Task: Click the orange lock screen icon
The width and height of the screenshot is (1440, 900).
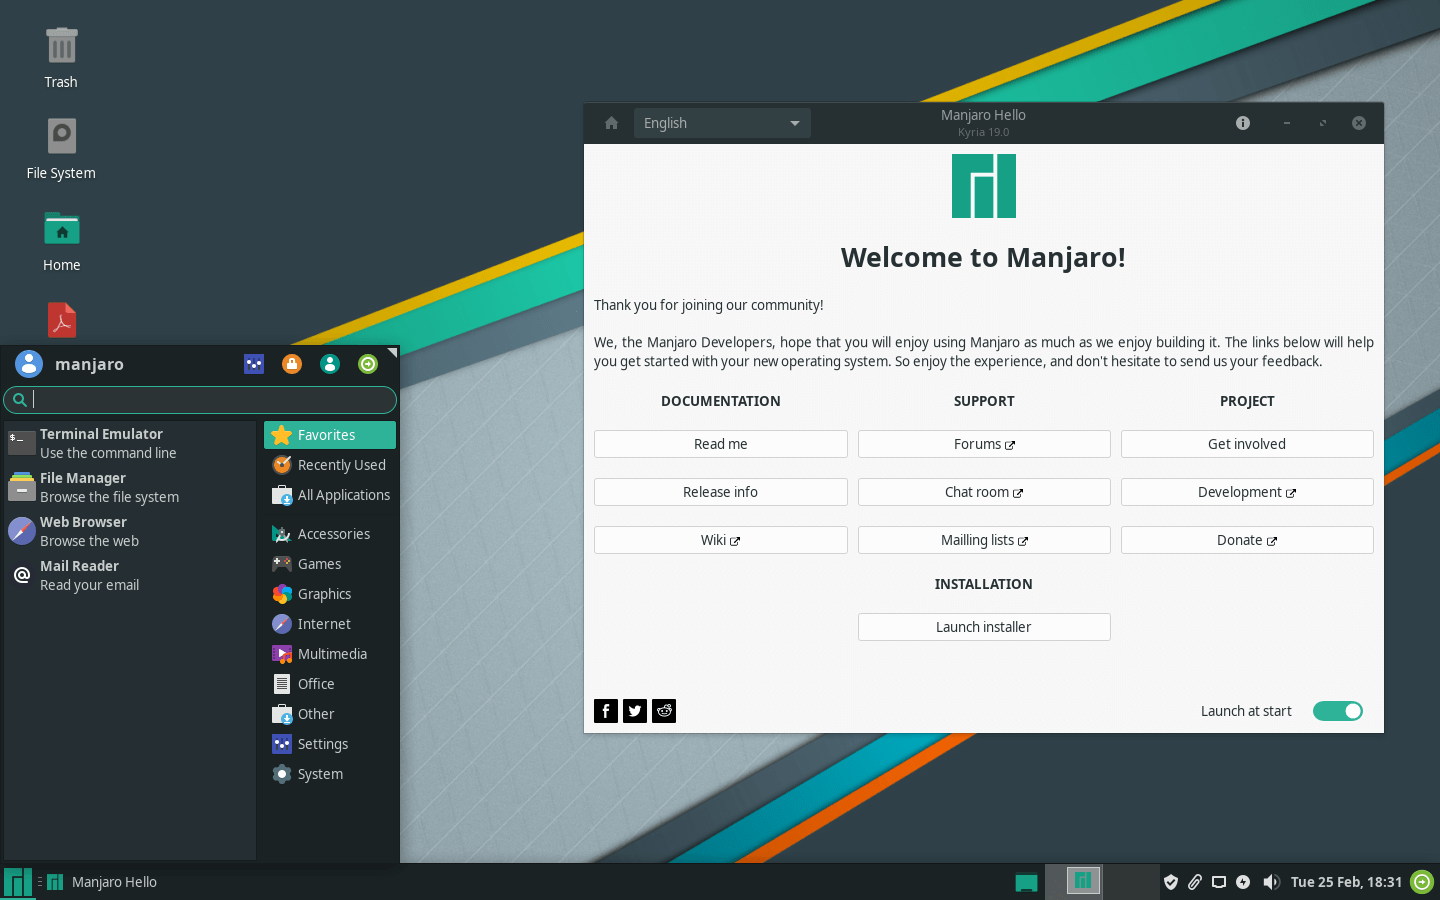Action: (292, 364)
